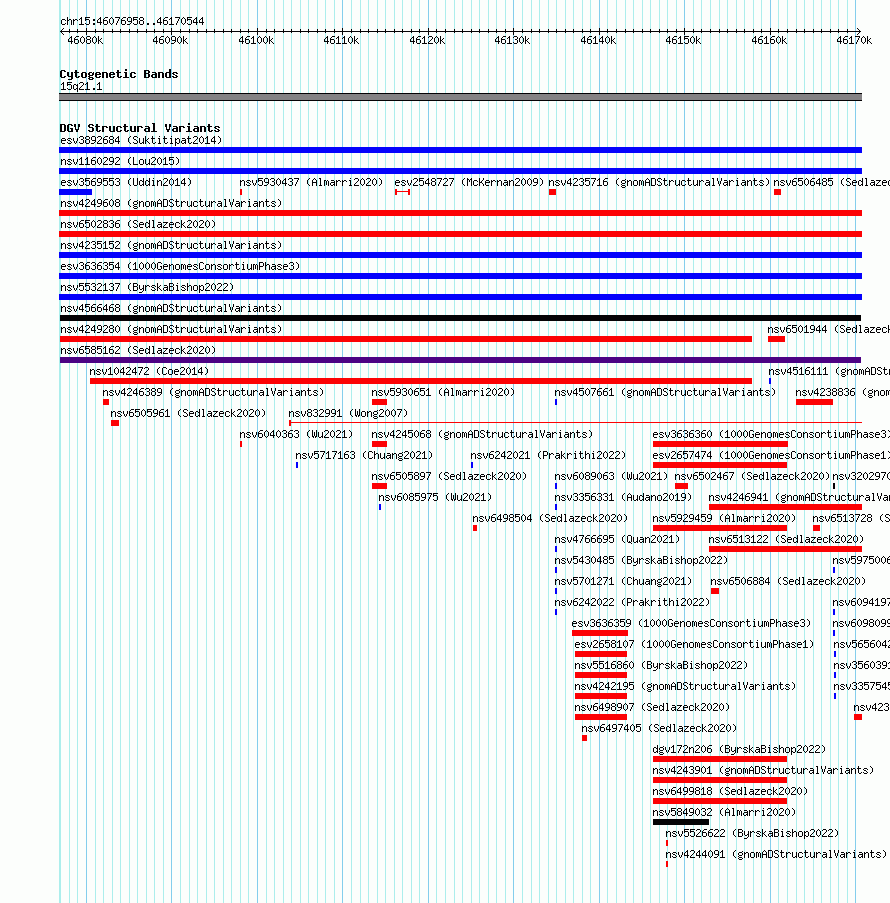Image resolution: width=890 pixels, height=903 pixels.
Task: Click the 46120k ruler position label
Action: [427, 40]
